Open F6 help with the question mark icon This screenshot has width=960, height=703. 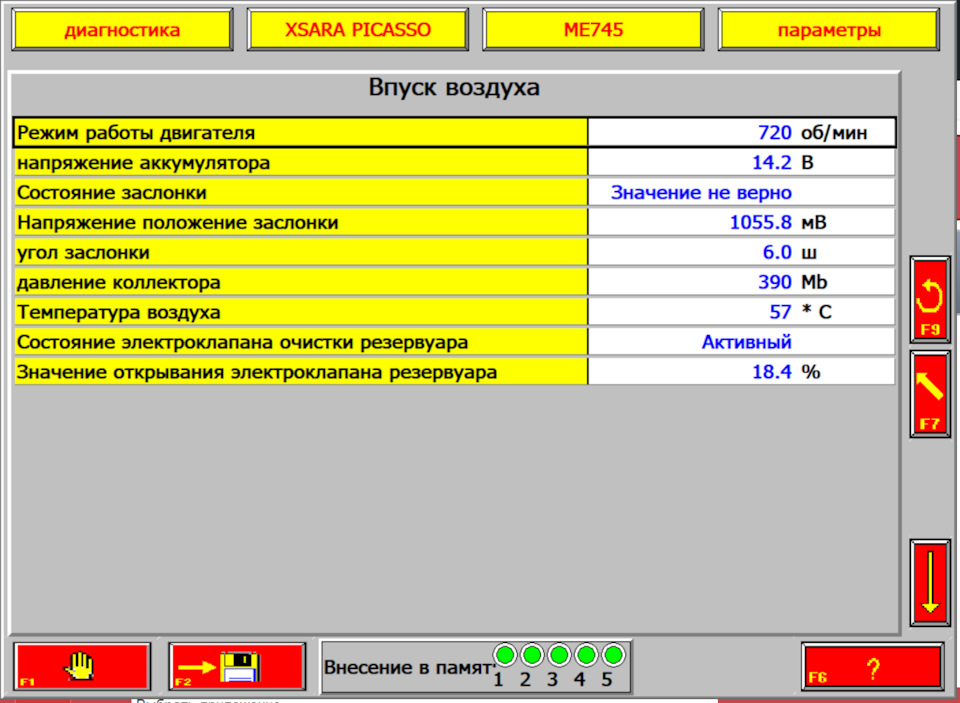(874, 665)
